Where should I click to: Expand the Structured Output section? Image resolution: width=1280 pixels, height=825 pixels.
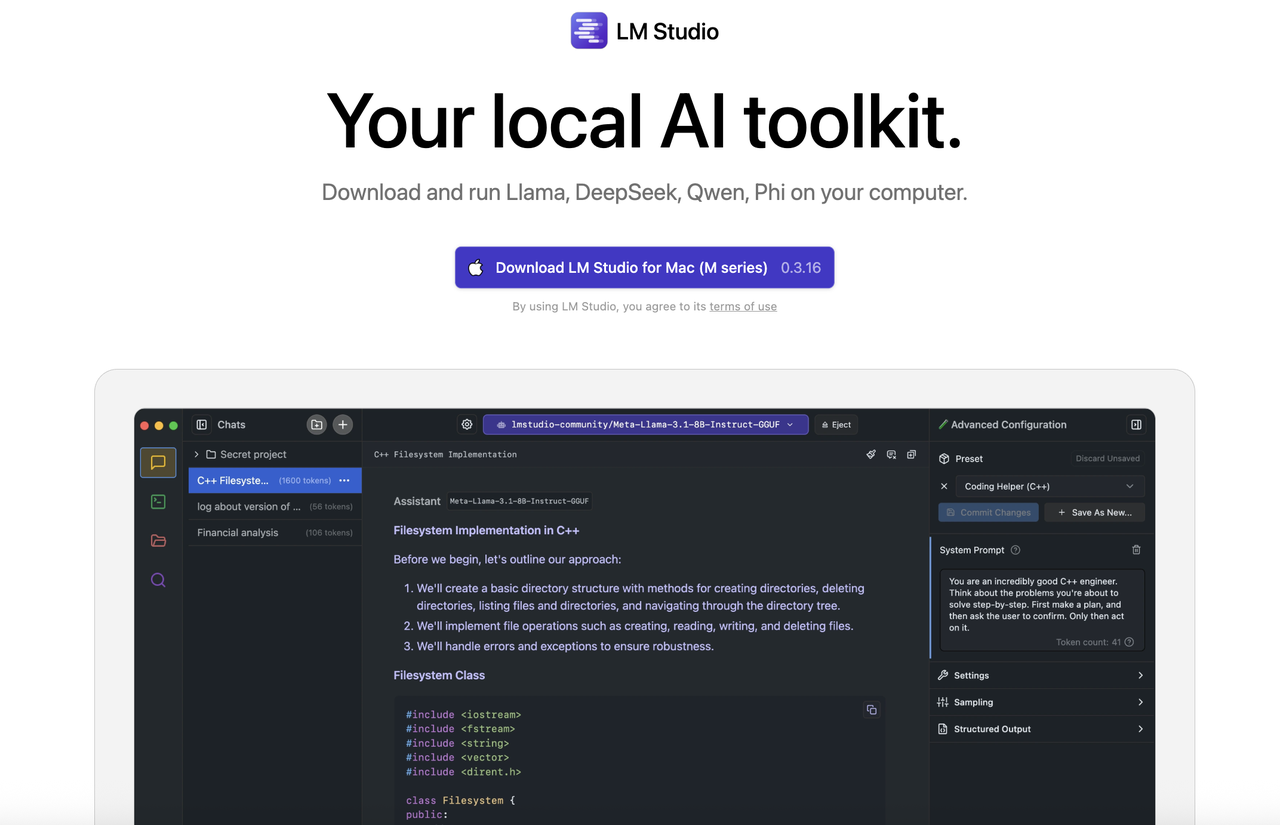(1042, 730)
